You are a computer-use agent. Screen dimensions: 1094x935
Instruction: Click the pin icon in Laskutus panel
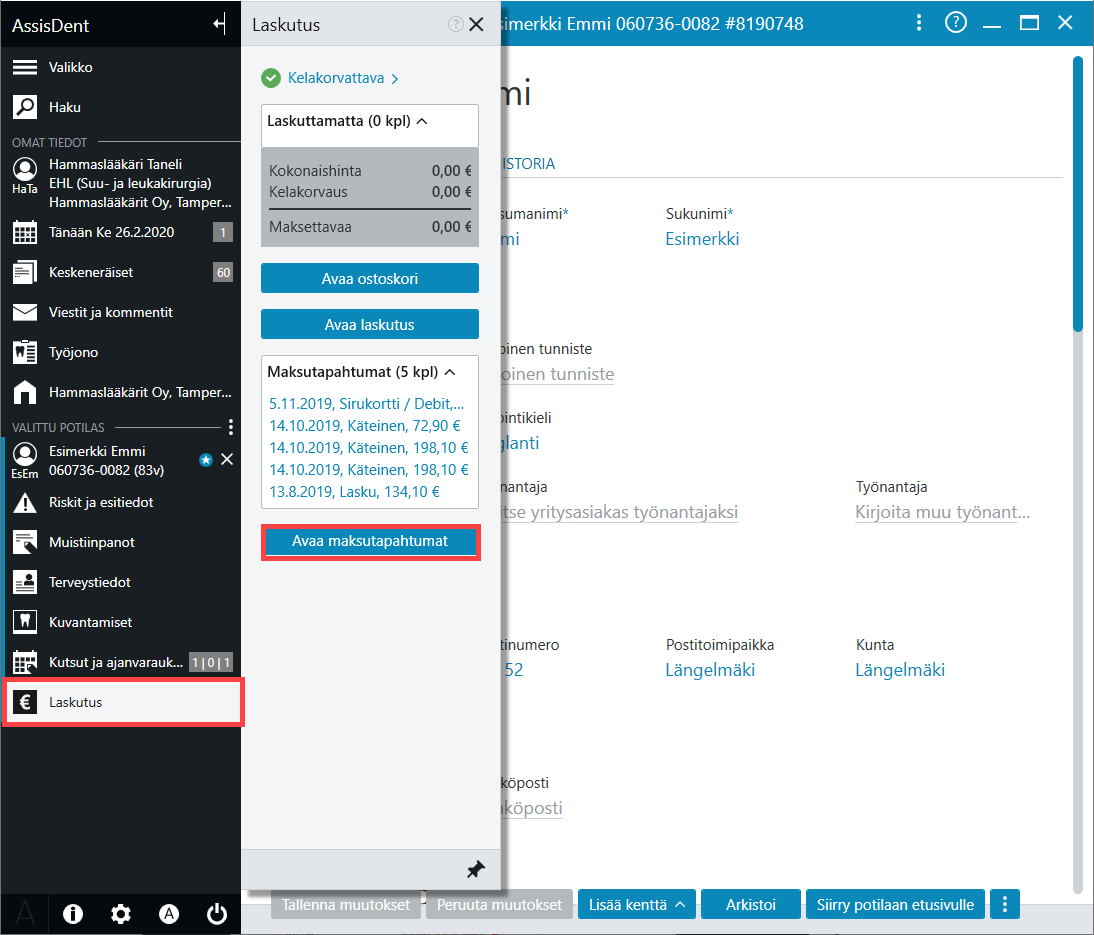(x=475, y=869)
